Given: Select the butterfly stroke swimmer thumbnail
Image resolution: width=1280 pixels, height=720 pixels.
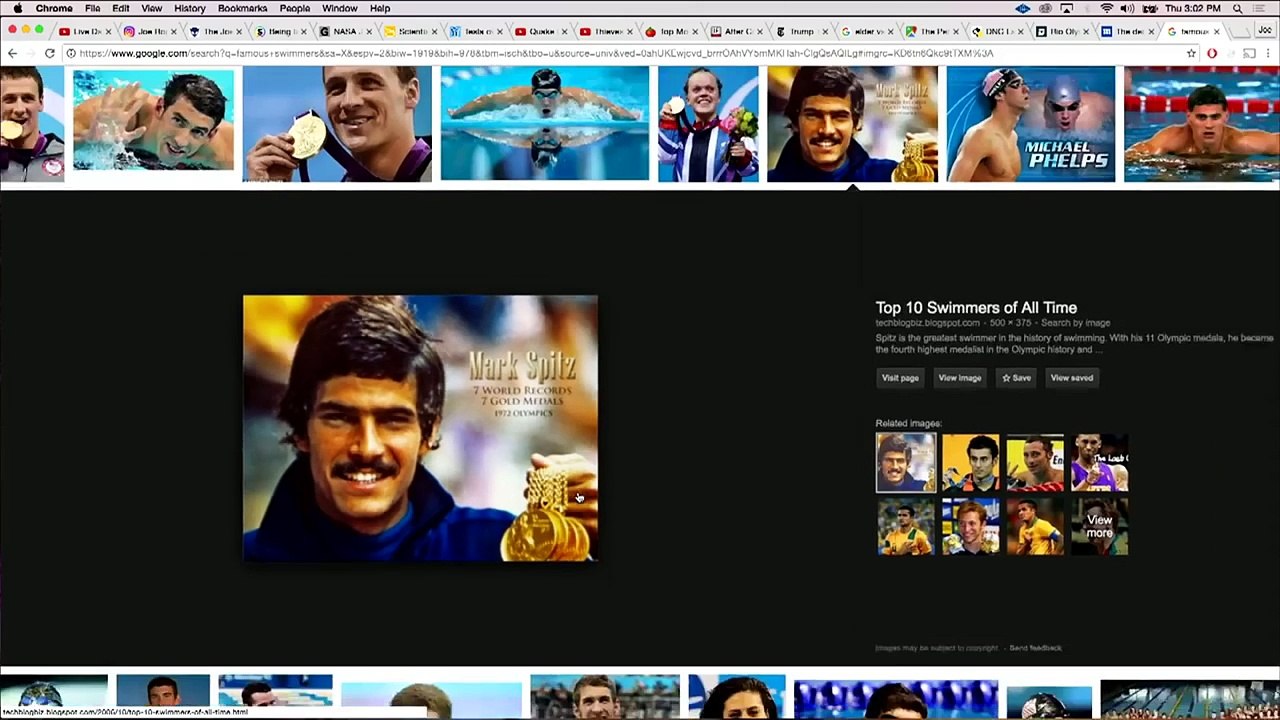Looking at the screenshot, I should click(x=544, y=124).
